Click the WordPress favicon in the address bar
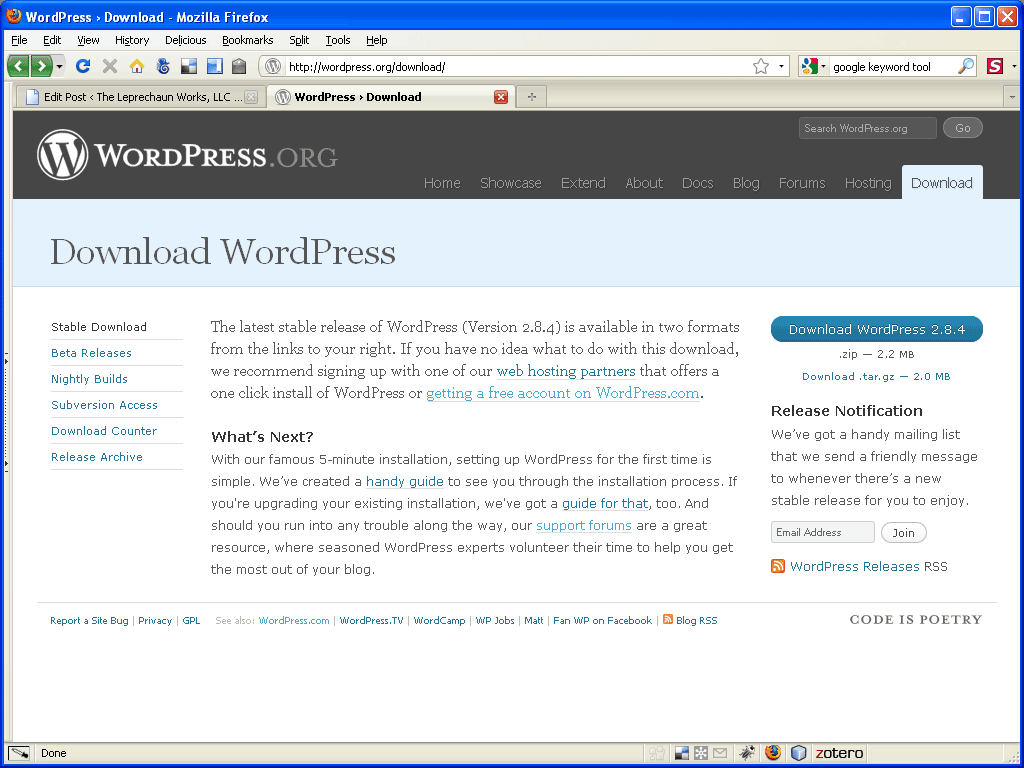 click(274, 66)
